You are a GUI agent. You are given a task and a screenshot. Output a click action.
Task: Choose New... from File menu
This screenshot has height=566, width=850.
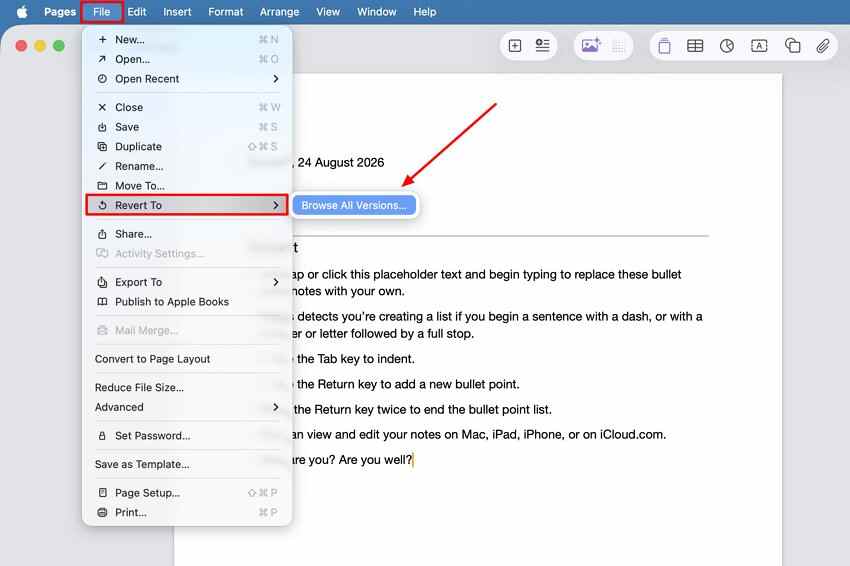coord(187,40)
